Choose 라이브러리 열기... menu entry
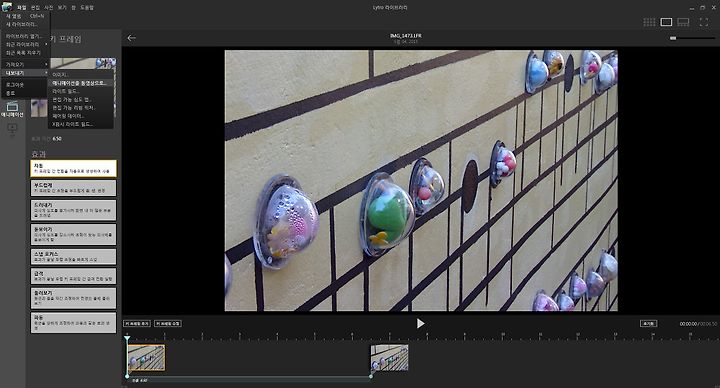720x388 pixels. tap(25, 36)
